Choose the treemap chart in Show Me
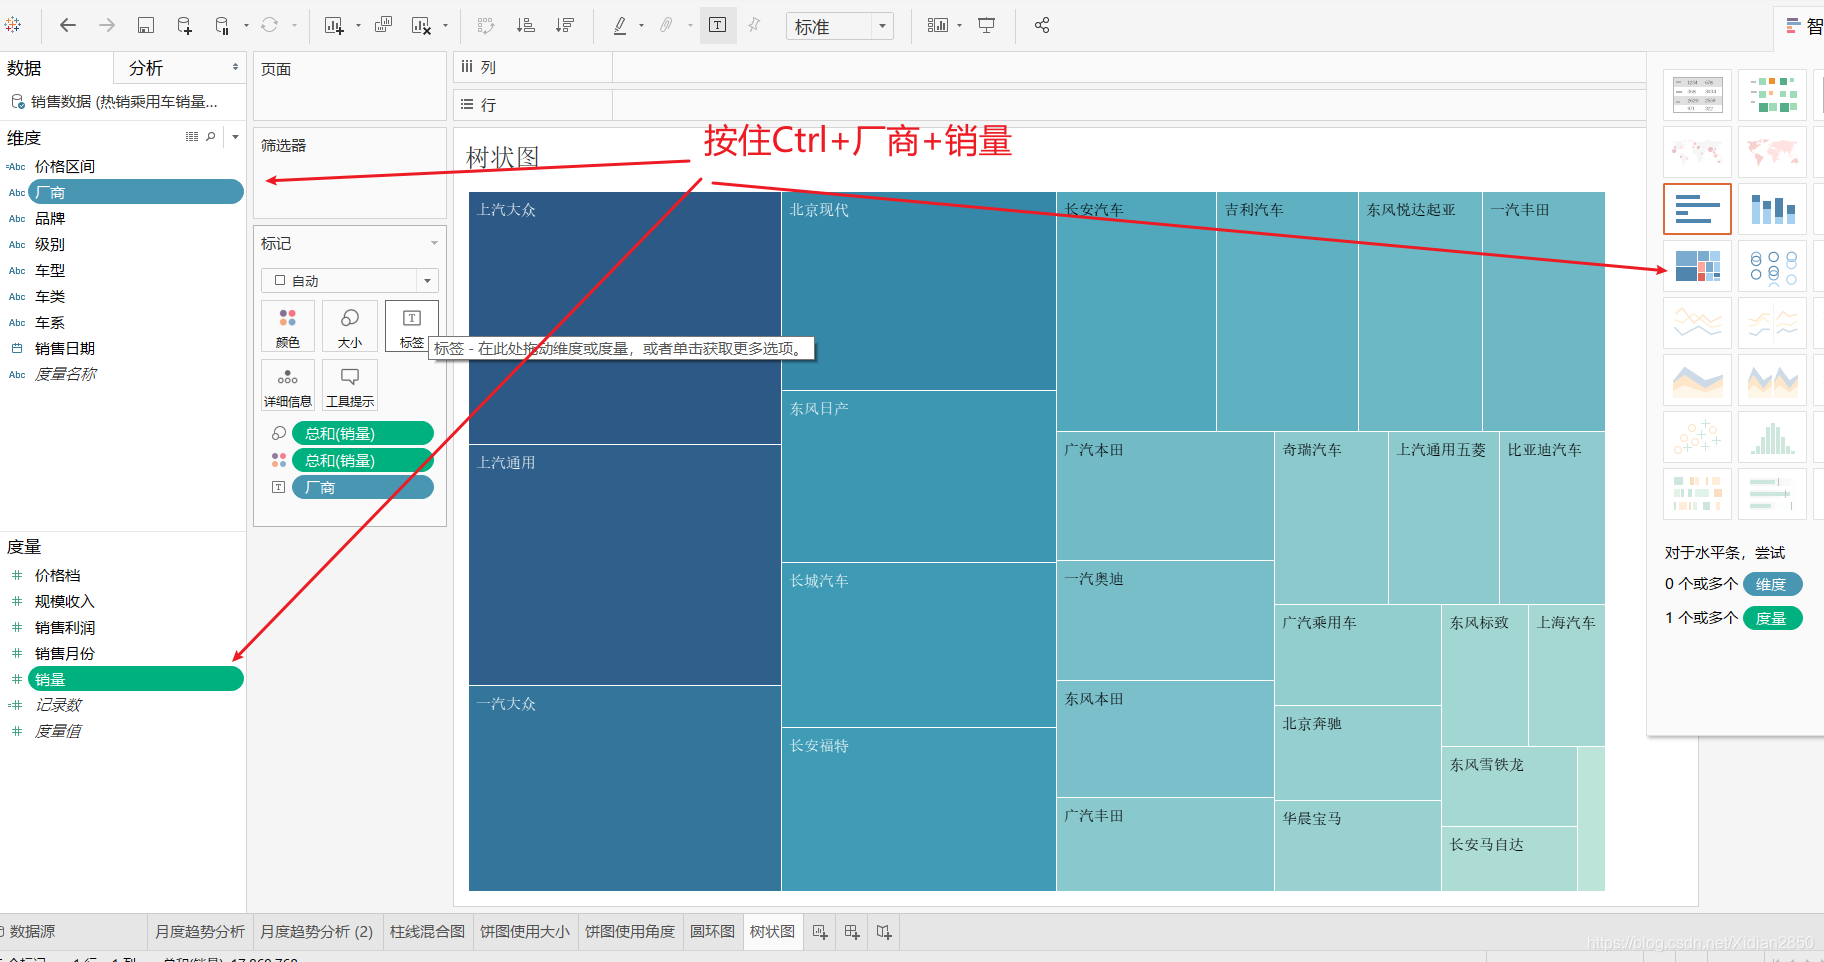1824x962 pixels. (x=1697, y=266)
